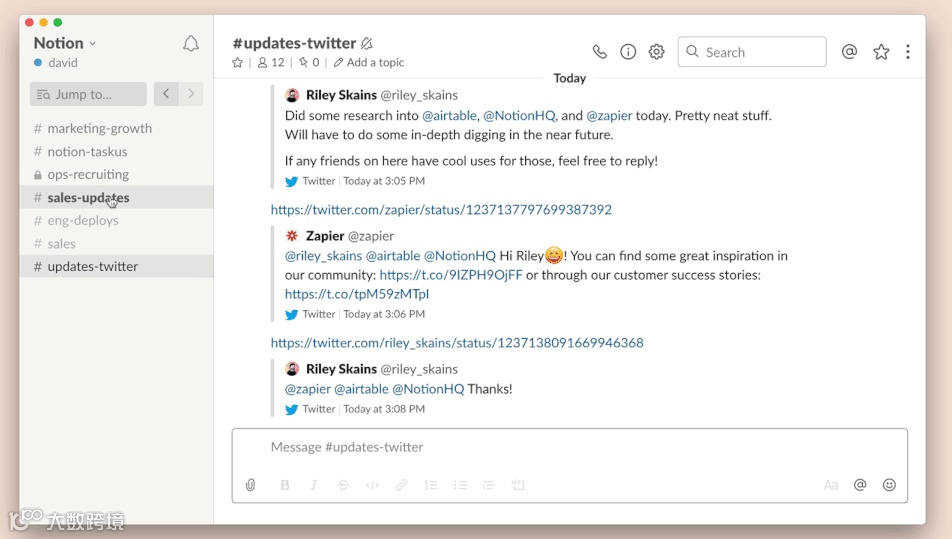Start a call with phone icon

[x=599, y=52]
